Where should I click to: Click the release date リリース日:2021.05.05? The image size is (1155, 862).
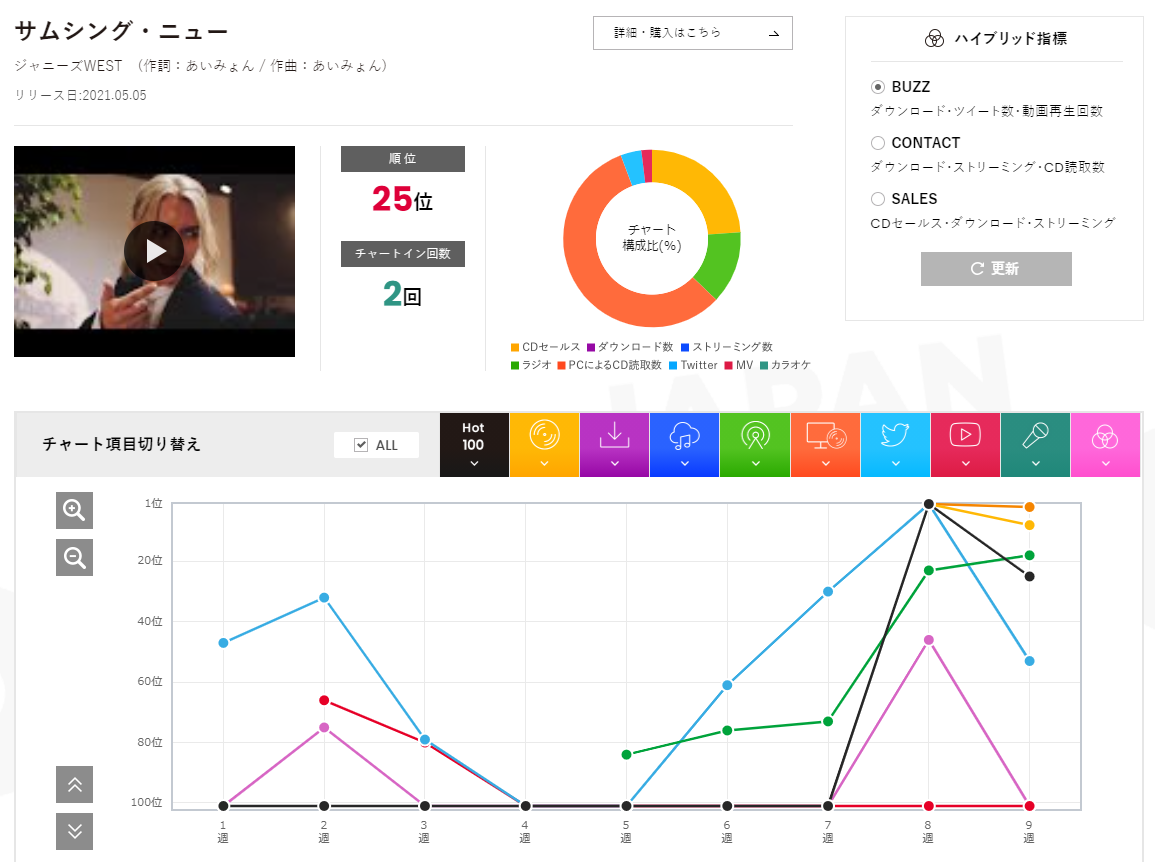[80, 95]
